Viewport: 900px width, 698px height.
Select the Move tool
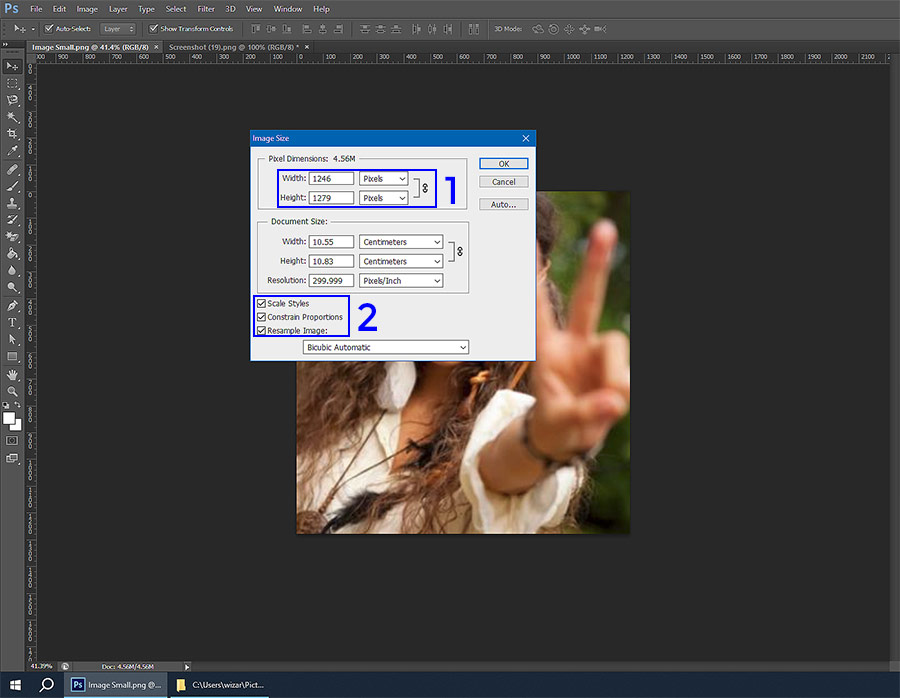click(x=12, y=66)
